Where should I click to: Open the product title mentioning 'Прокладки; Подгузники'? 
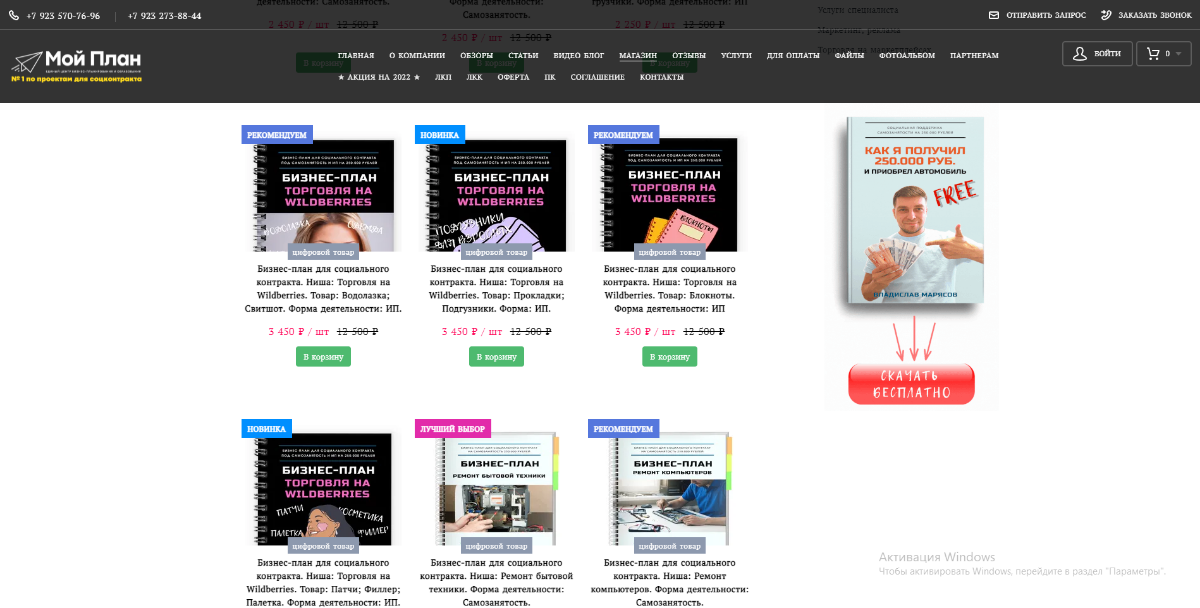point(496,289)
